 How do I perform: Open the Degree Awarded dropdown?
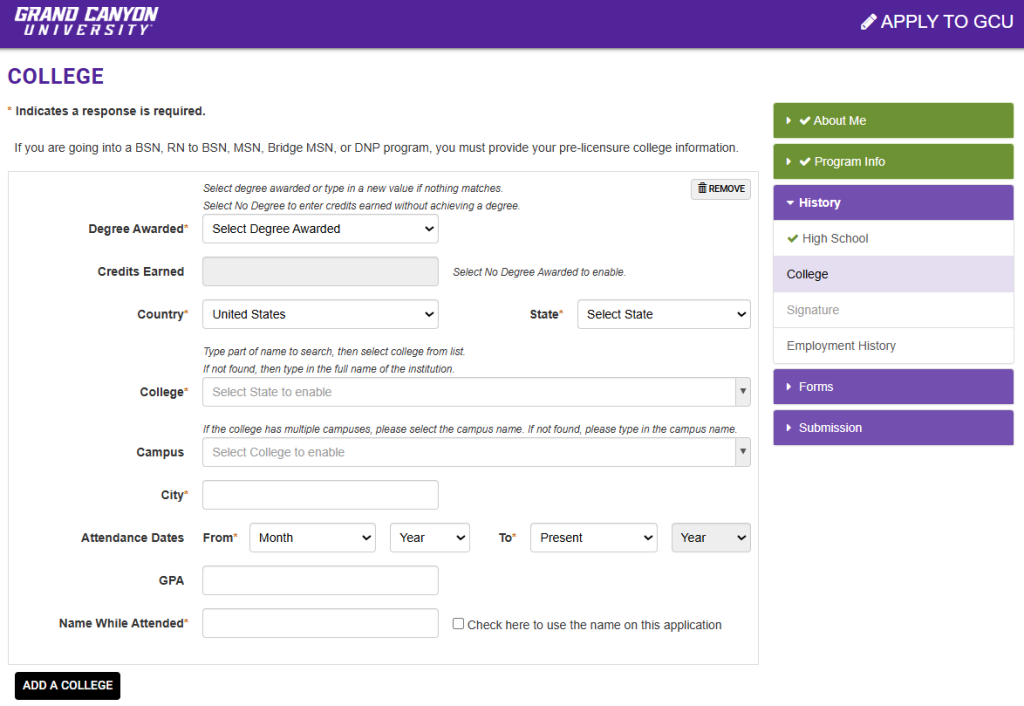click(320, 229)
